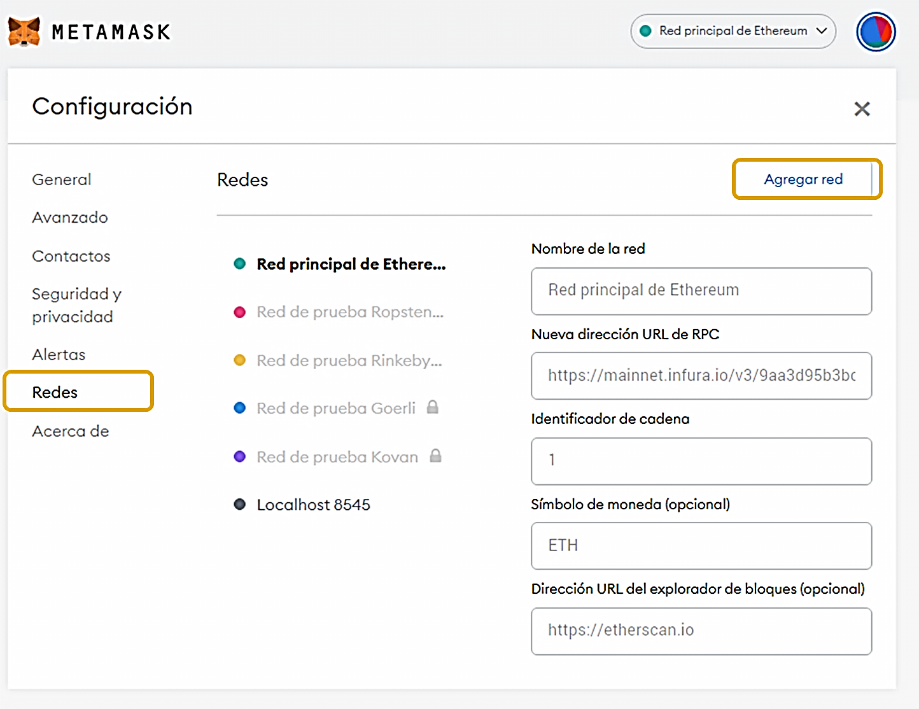Focus the explorador de bloques URL field
The image size is (919, 709).
[701, 631]
